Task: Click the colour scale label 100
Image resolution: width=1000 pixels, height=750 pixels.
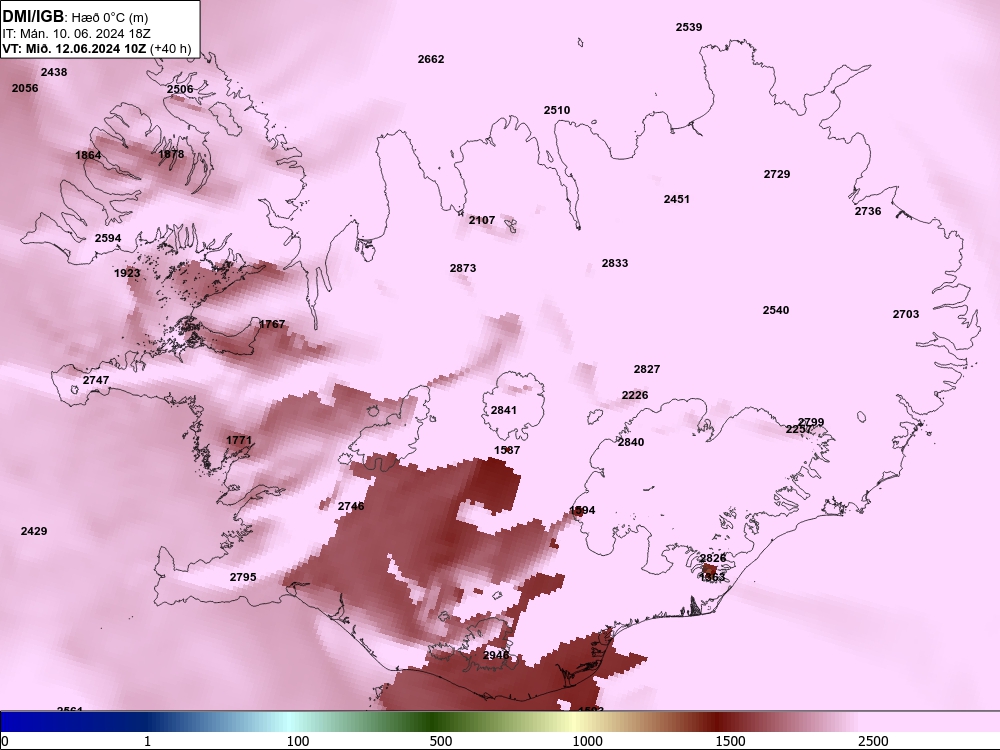Action: click(x=298, y=741)
